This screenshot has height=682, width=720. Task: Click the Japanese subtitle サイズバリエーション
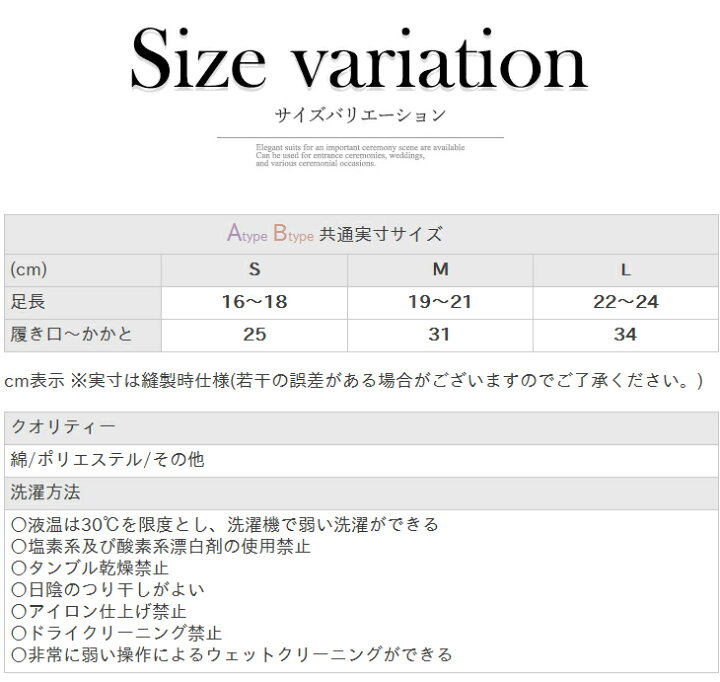(359, 116)
